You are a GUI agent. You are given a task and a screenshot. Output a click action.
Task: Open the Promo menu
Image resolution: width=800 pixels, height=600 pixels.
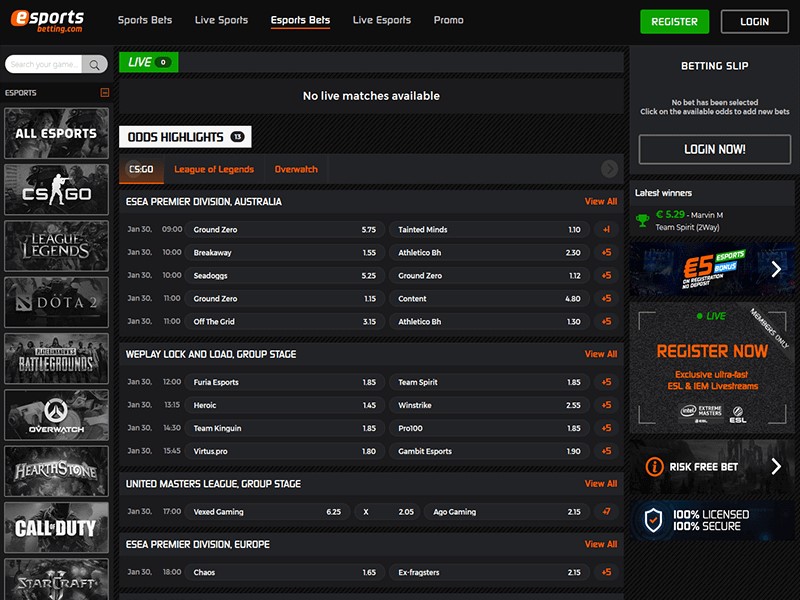click(448, 20)
